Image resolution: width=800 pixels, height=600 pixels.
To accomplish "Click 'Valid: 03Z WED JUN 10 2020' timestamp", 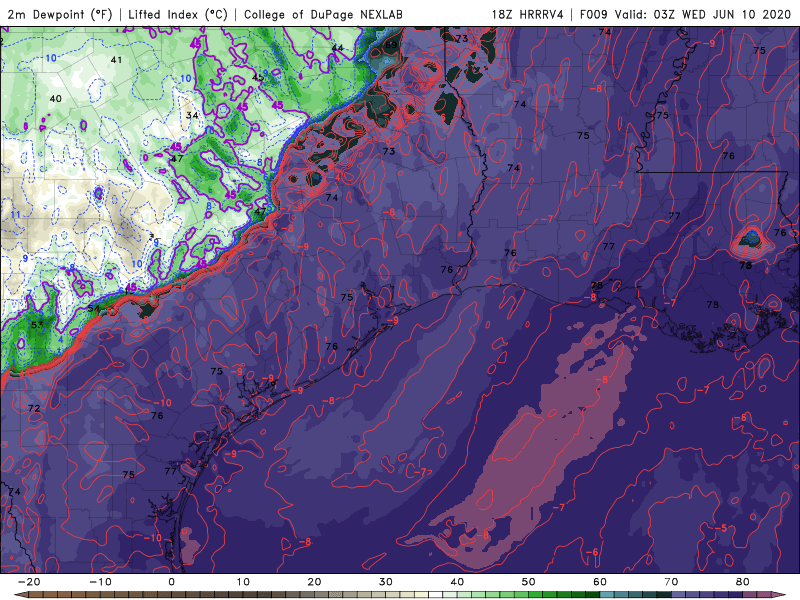I will pos(703,14).
